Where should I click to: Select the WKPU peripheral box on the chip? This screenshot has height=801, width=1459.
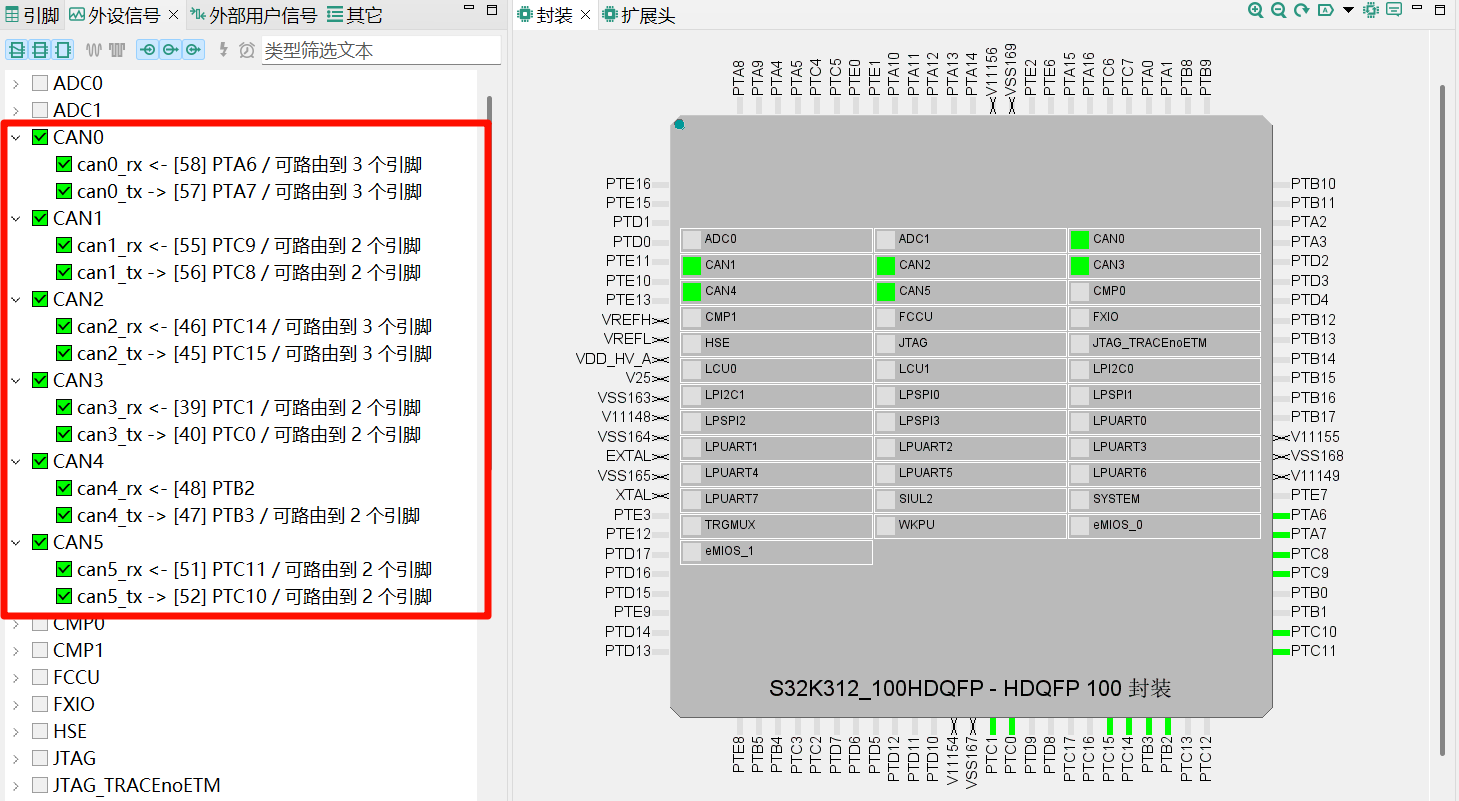970,526
